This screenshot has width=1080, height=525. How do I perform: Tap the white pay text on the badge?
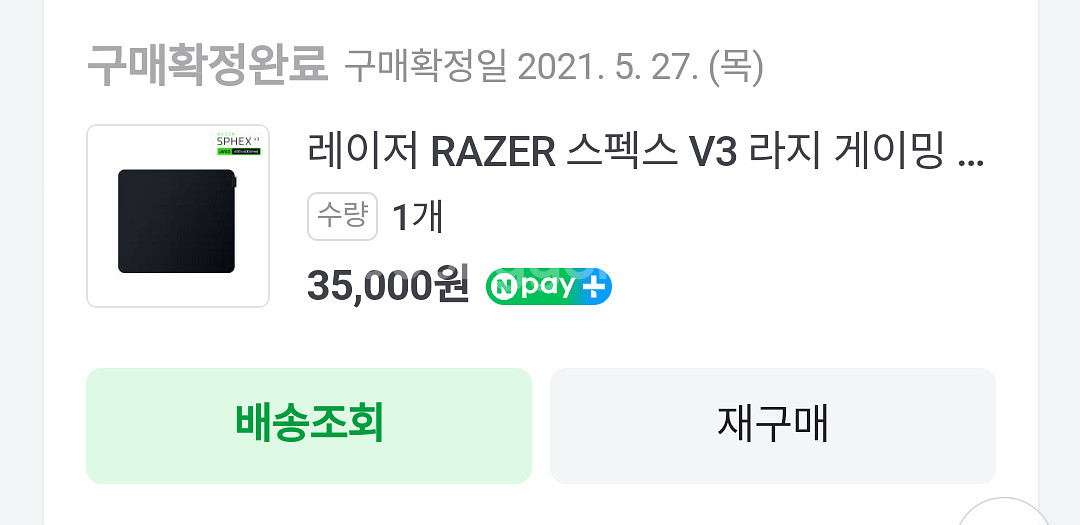(x=548, y=287)
